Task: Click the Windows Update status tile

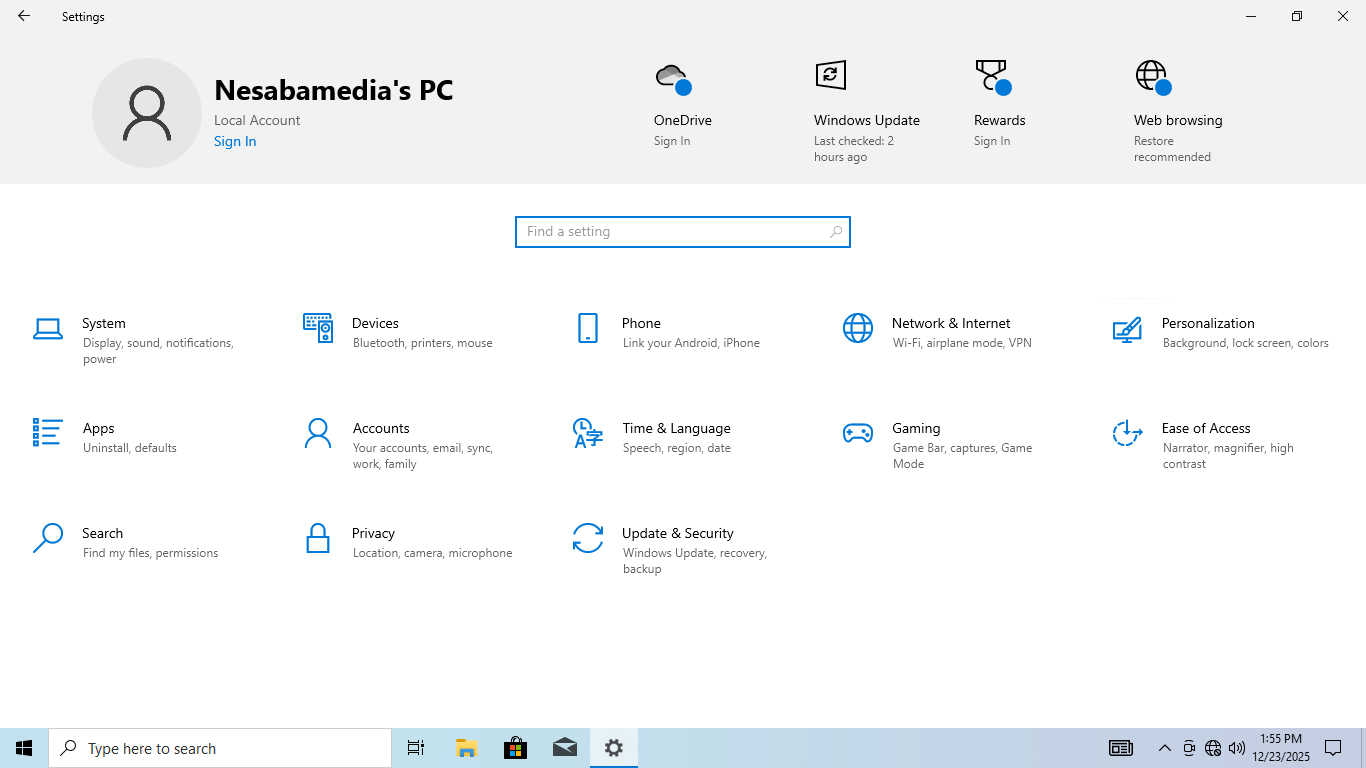Action: (866, 120)
